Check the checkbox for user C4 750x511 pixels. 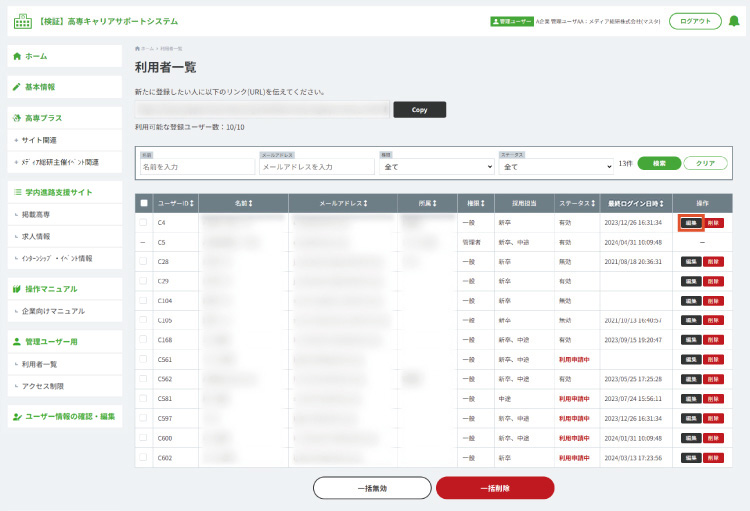(143, 222)
